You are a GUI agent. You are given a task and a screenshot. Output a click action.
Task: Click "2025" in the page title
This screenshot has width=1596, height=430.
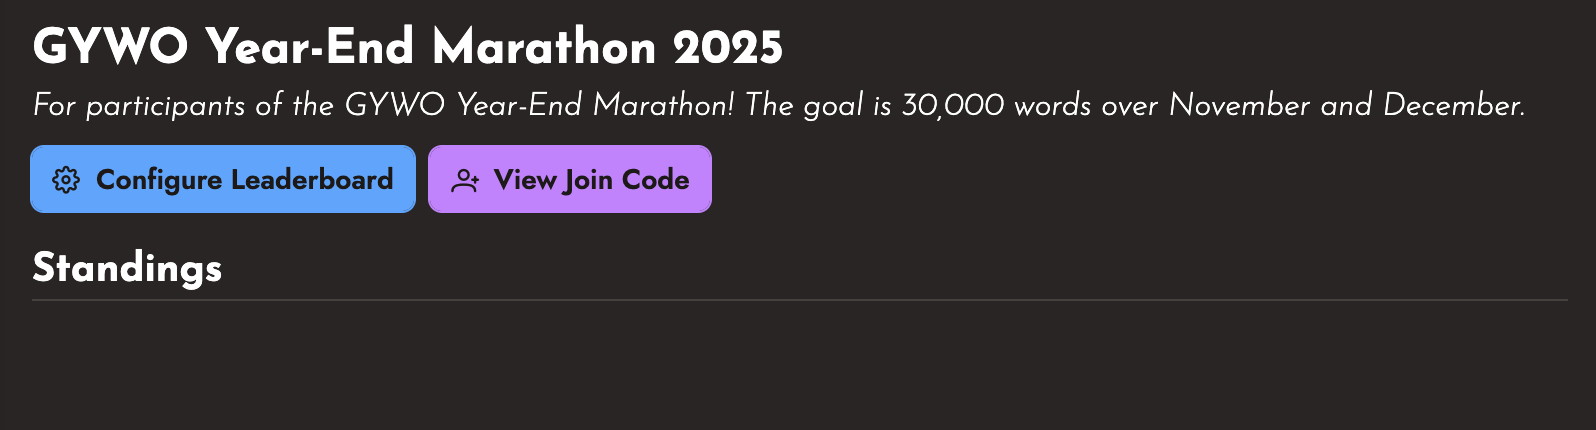click(727, 46)
